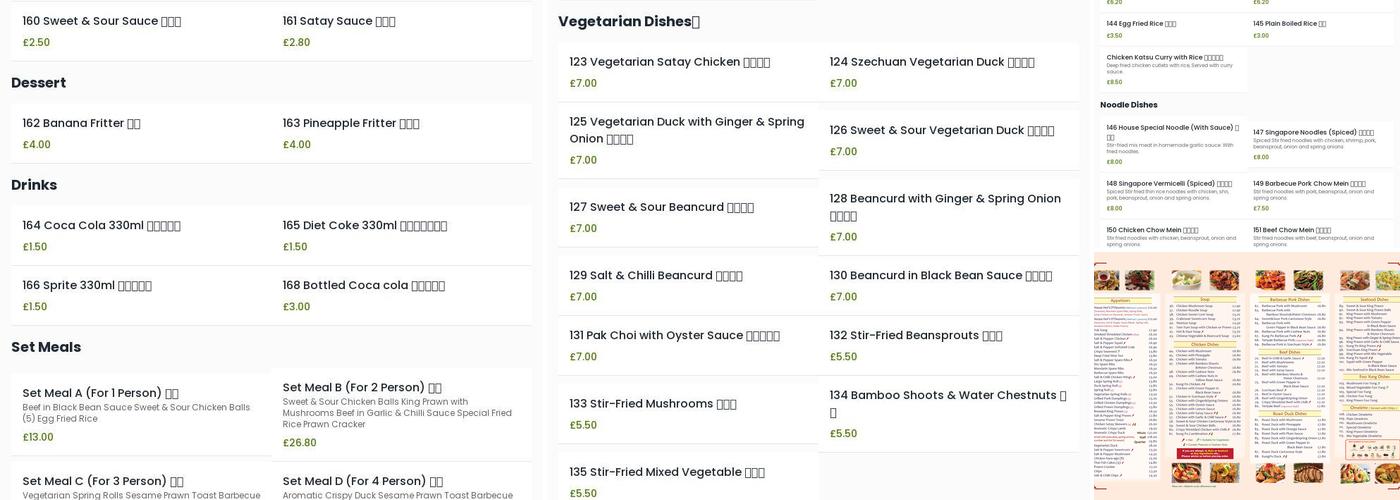1400x500 pixels.
Task: Choose 134 Bamboo Shoots & Water Chestnuts
Action: 947,396
